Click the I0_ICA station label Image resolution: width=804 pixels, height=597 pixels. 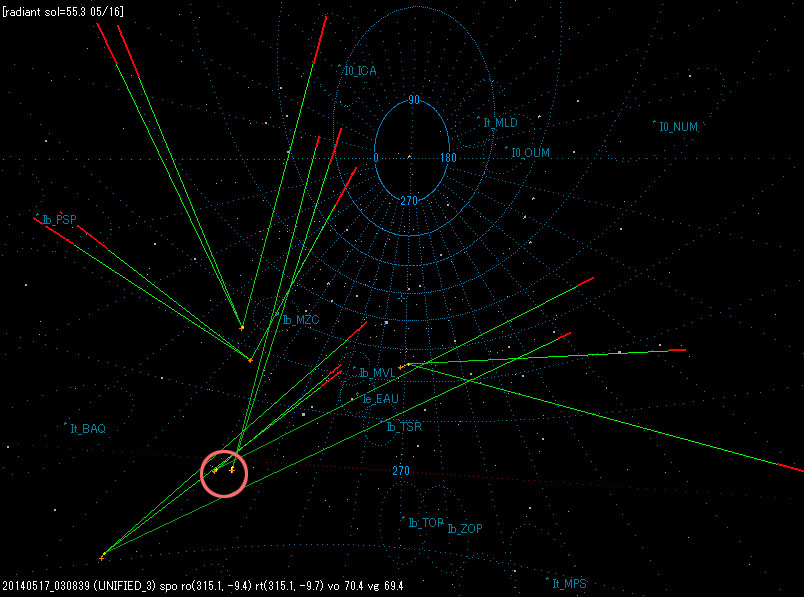click(358, 70)
